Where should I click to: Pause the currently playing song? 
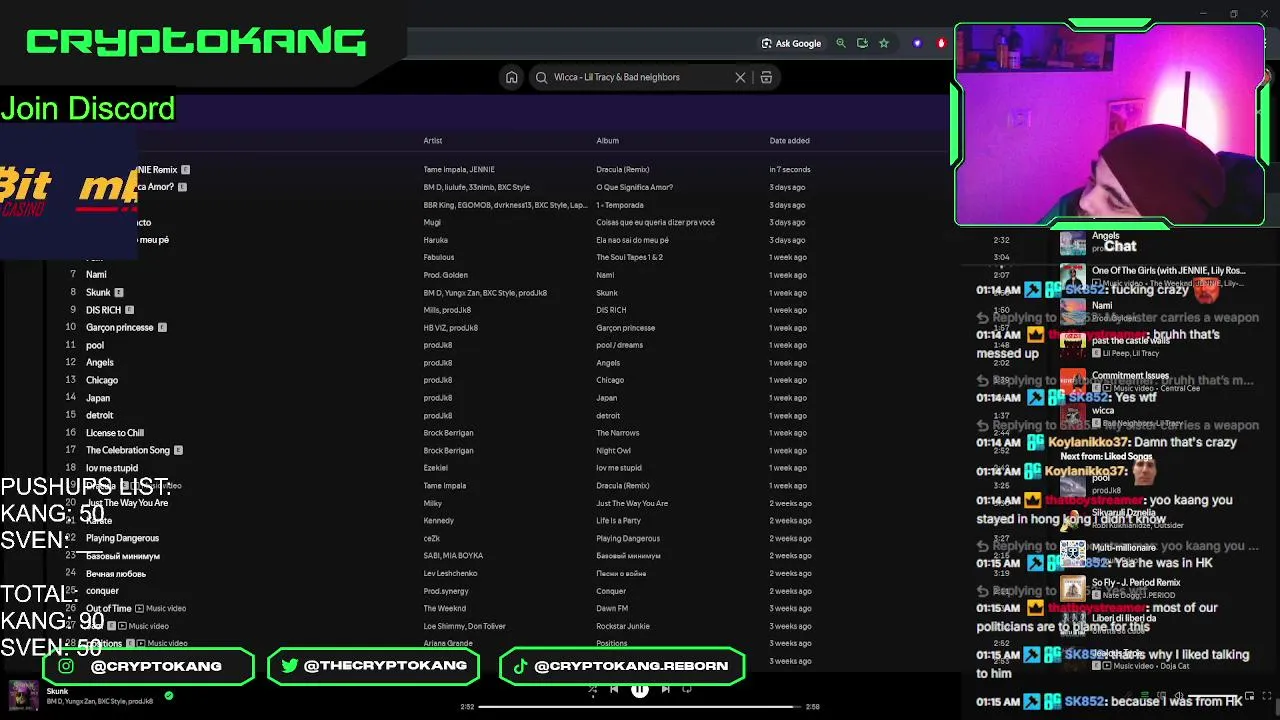[x=640, y=689]
